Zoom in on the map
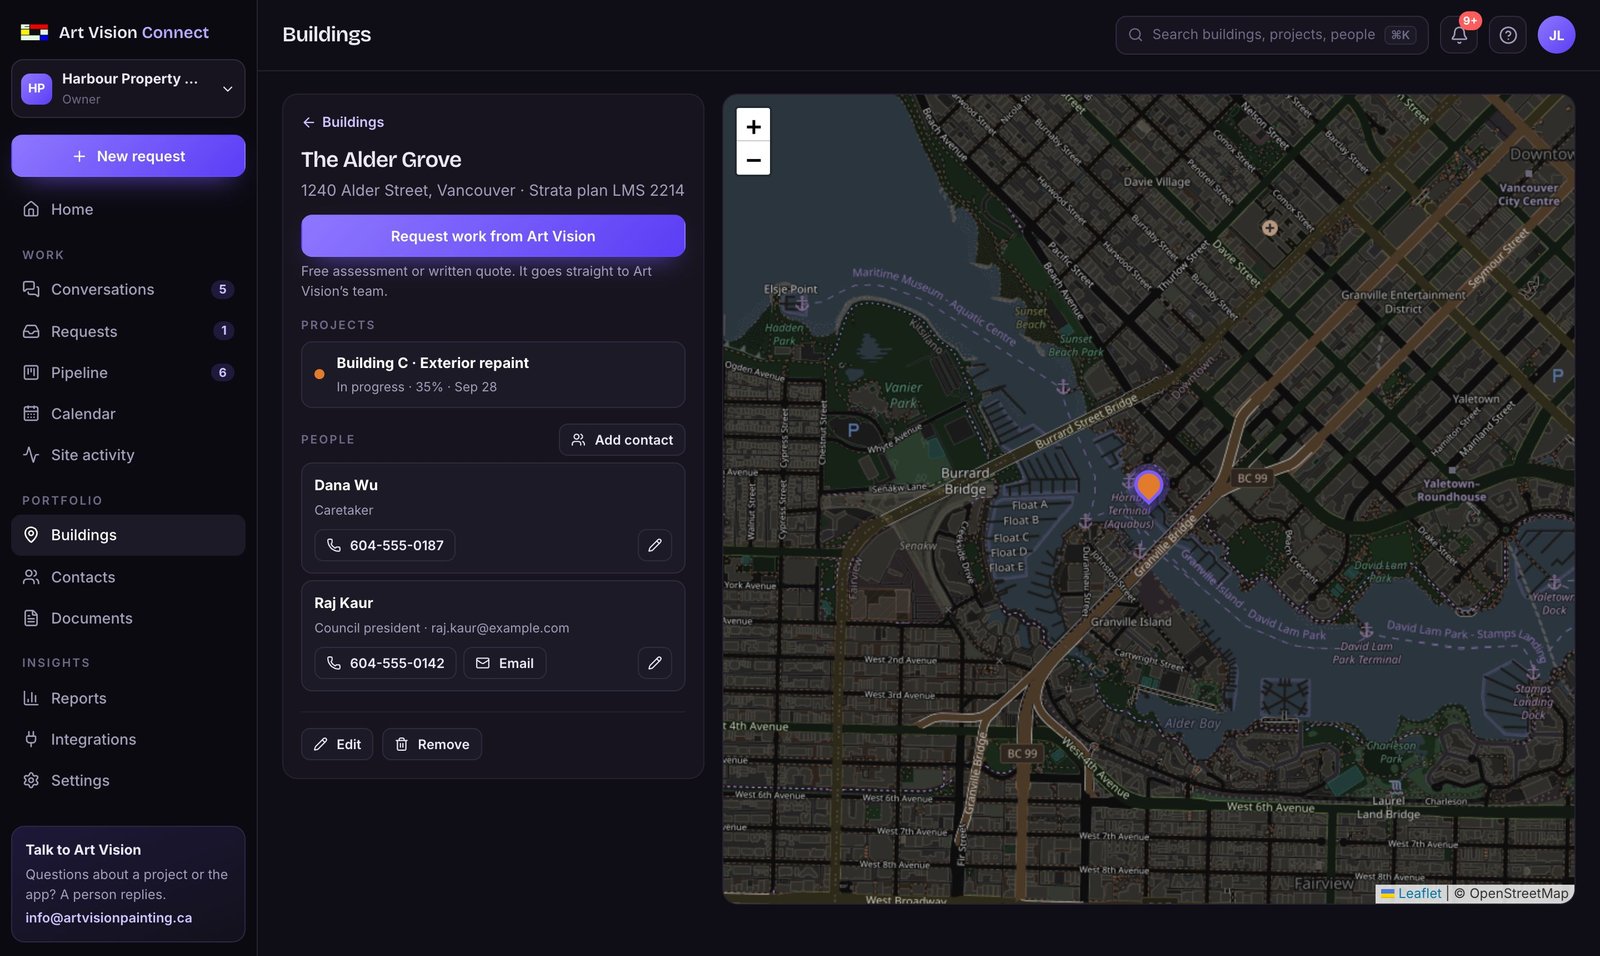1600x956 pixels. pos(753,126)
